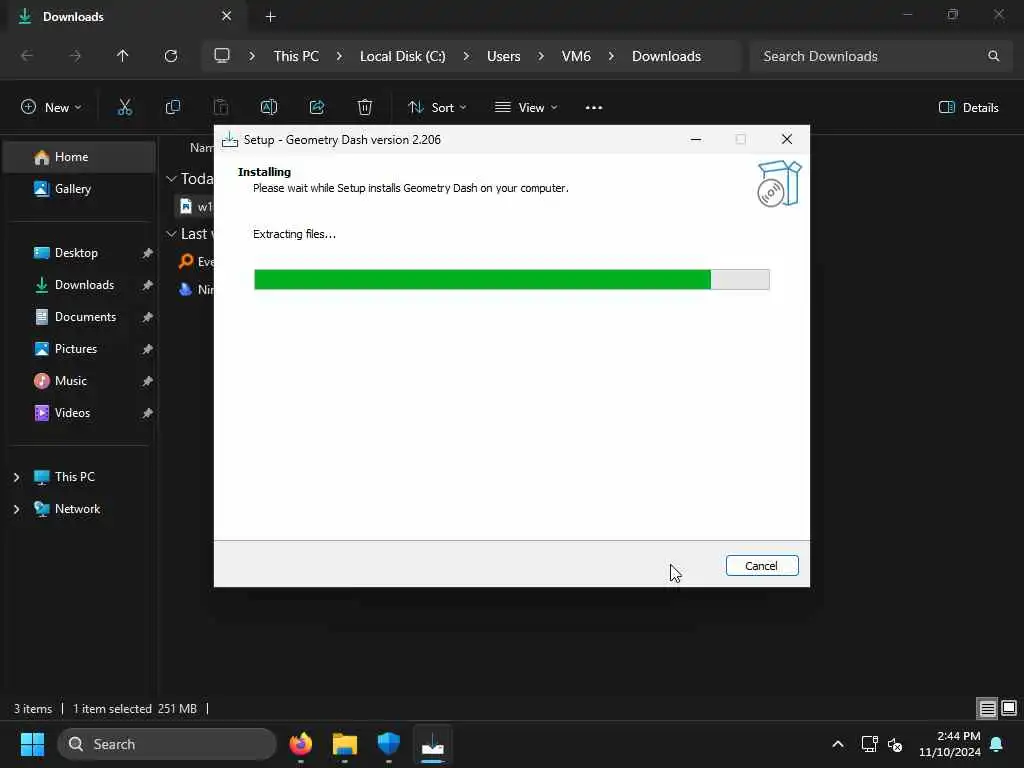Viewport: 1024px width, 768px height.
Task: Open Local Disk (C:) breadcrumb
Action: click(402, 56)
